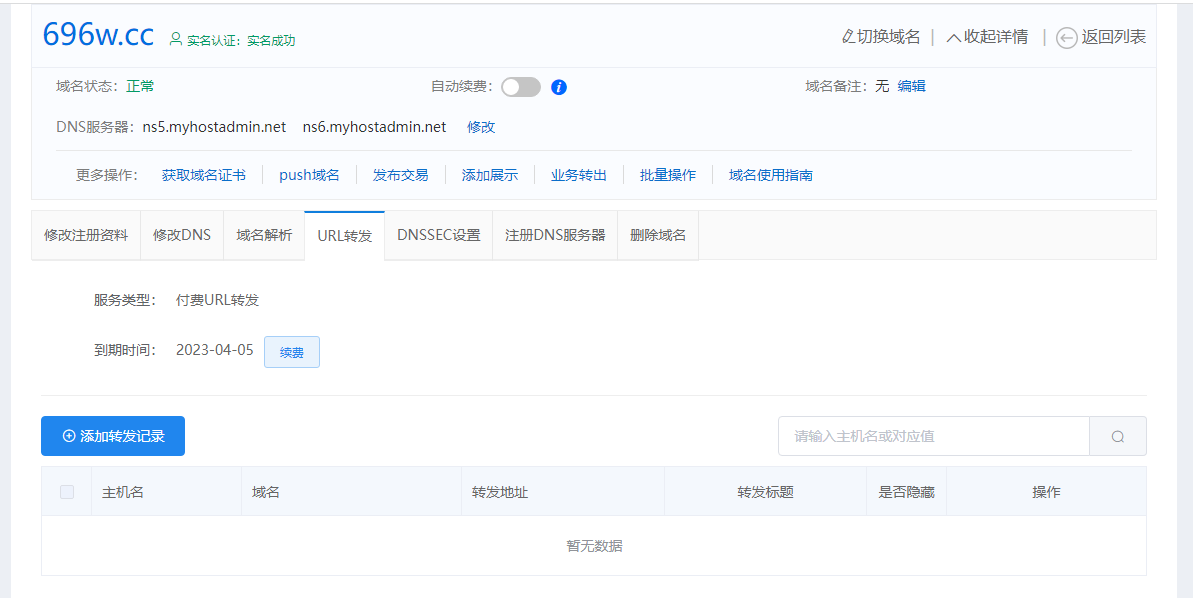
Task: Open the 域名使用指南 guide
Action: coord(770,174)
